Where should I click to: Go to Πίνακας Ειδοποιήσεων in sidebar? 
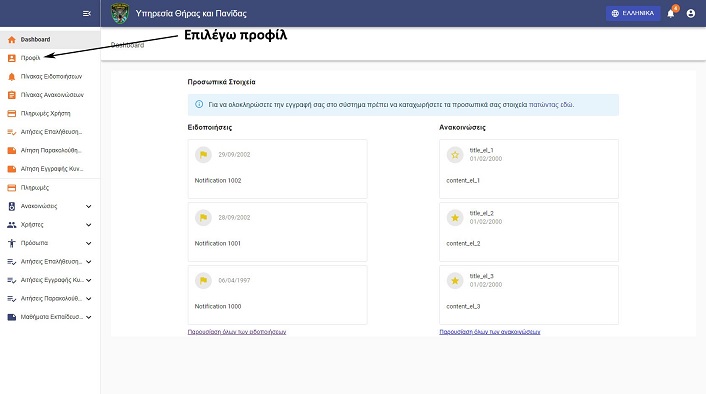click(x=50, y=77)
